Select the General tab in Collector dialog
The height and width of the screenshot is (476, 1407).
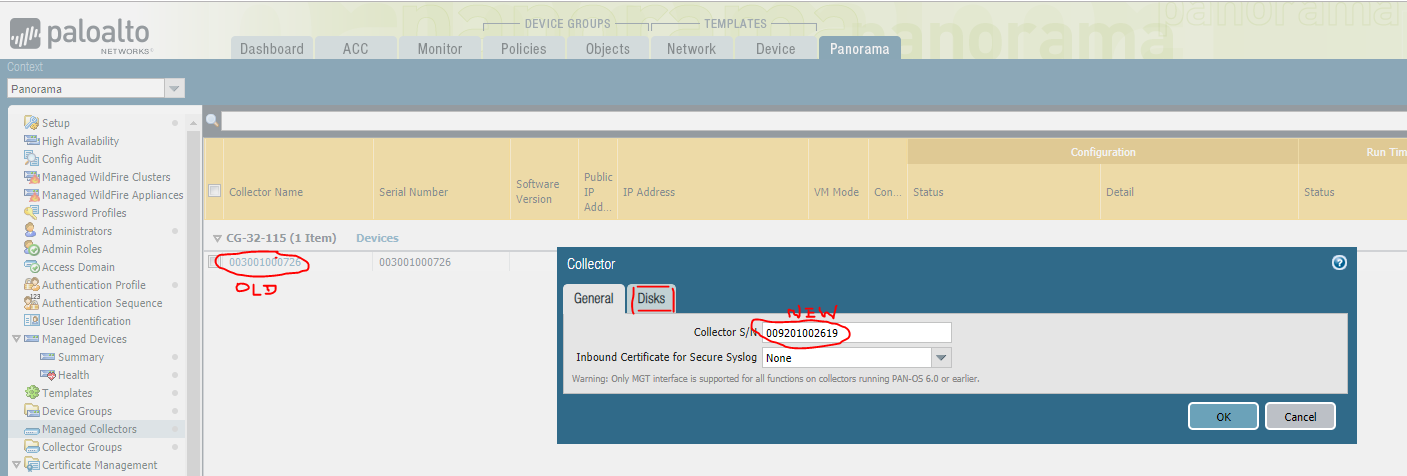pos(594,299)
